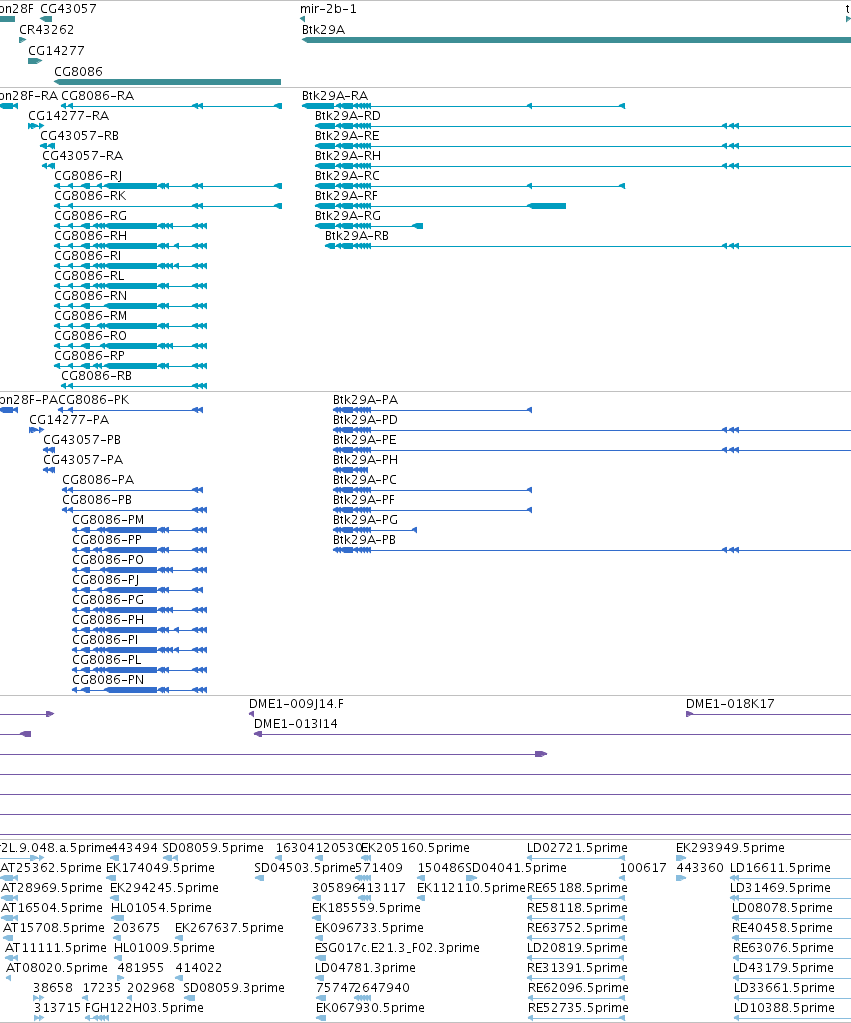Click protein CG8086-PK

93,400
